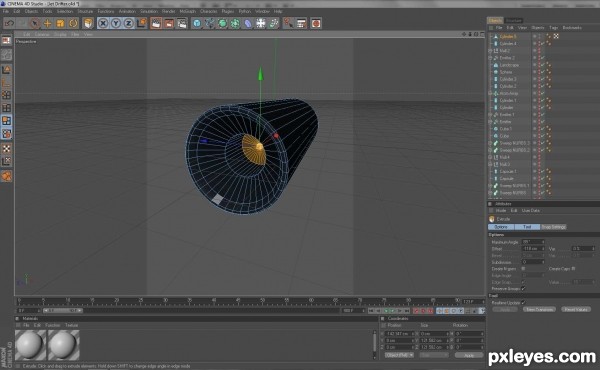The height and width of the screenshot is (370, 600).
Task: Open the NURBS generator icon
Action: click(x=222, y=23)
